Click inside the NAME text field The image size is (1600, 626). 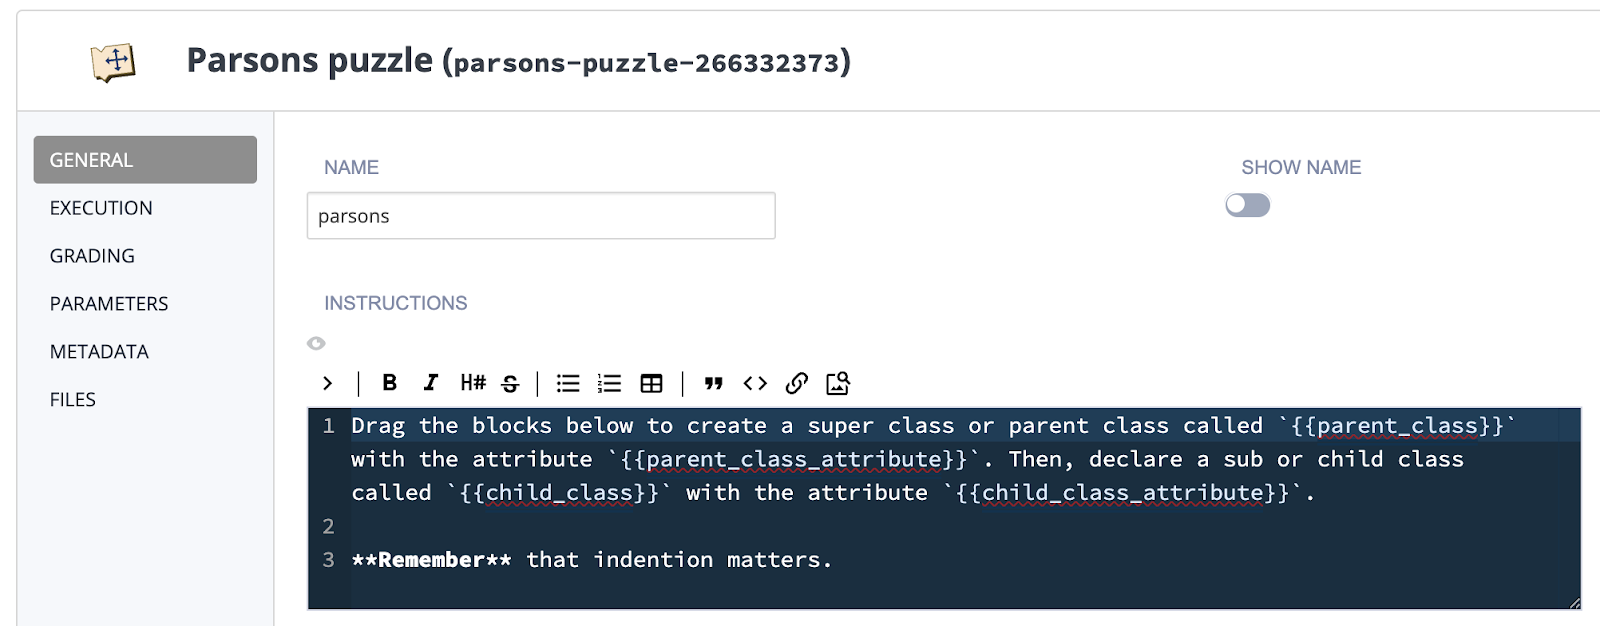[541, 215]
